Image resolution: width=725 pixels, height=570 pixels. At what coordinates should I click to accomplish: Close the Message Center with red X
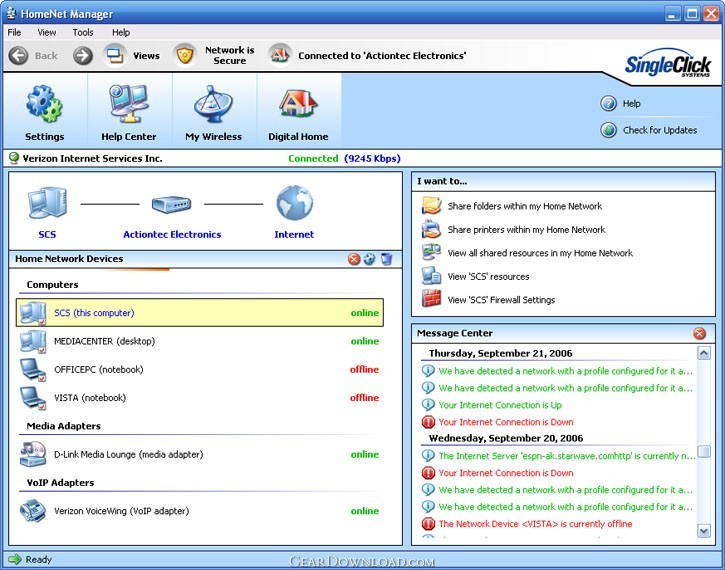pos(700,333)
